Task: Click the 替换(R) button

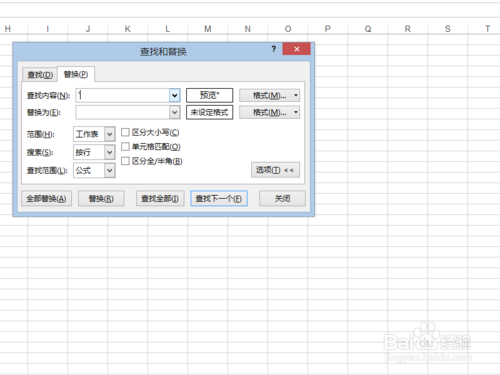Action: tap(101, 199)
